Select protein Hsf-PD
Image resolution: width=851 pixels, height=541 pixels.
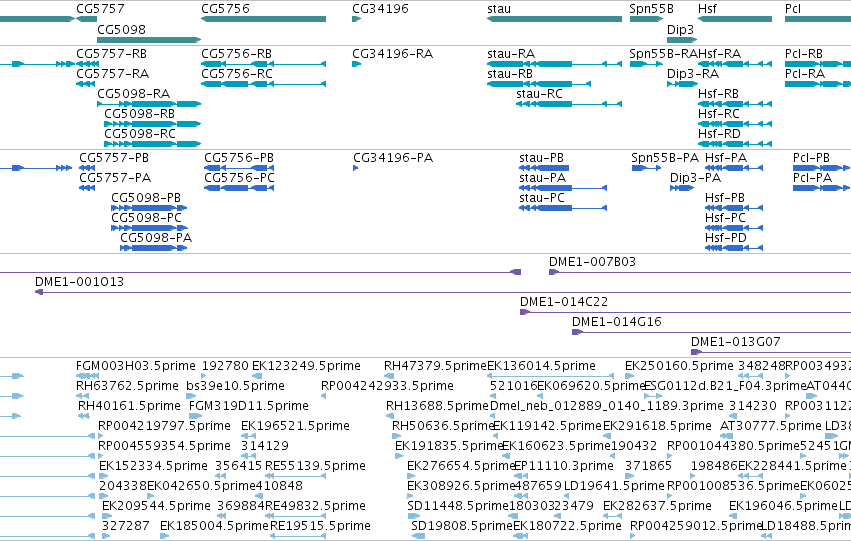click(725, 238)
